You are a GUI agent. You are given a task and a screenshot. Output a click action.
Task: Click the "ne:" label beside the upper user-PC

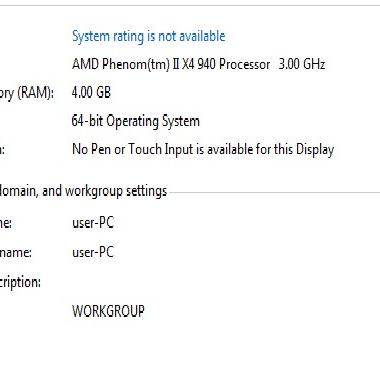(x=6, y=223)
